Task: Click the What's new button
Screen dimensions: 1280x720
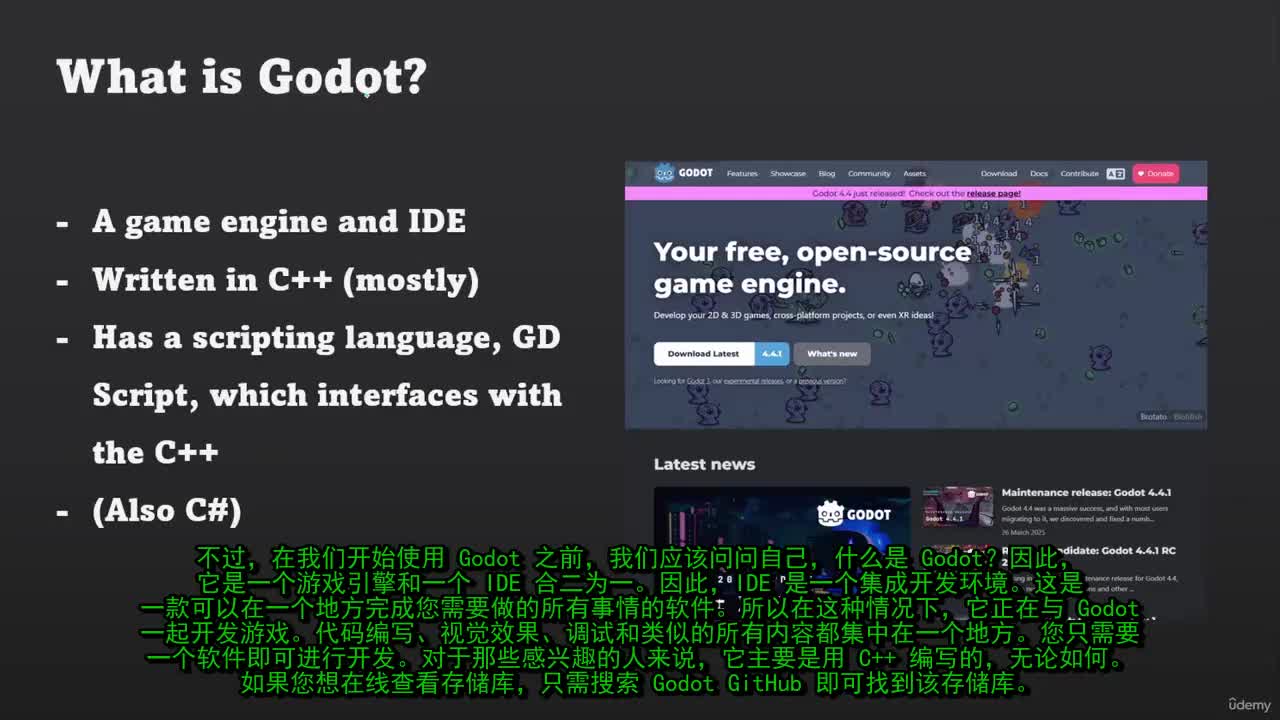Action: 832,354
